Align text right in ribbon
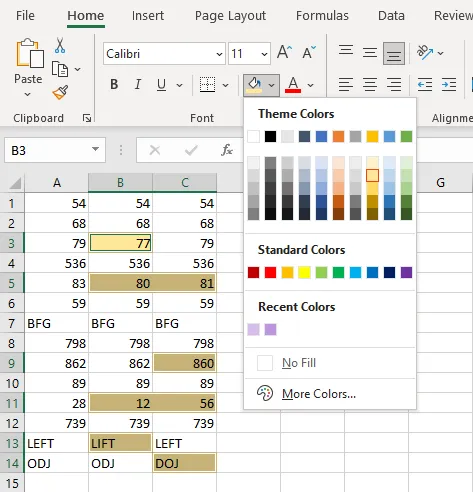 pyautogui.click(x=394, y=85)
